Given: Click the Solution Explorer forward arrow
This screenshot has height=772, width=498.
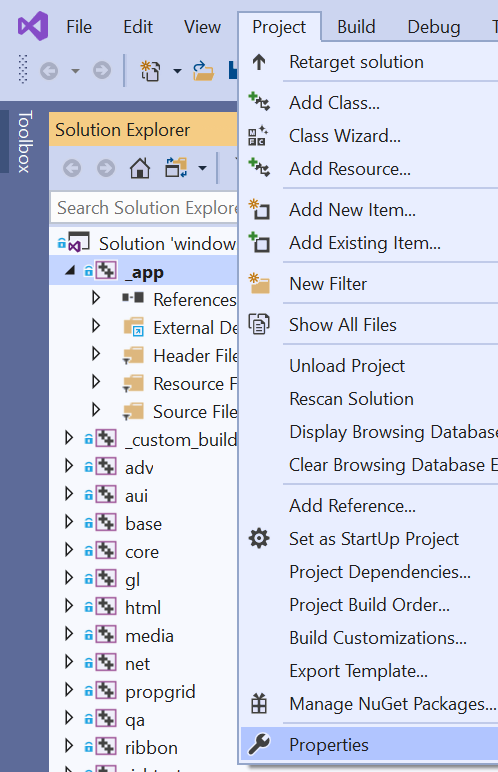Looking at the screenshot, I should [105, 168].
